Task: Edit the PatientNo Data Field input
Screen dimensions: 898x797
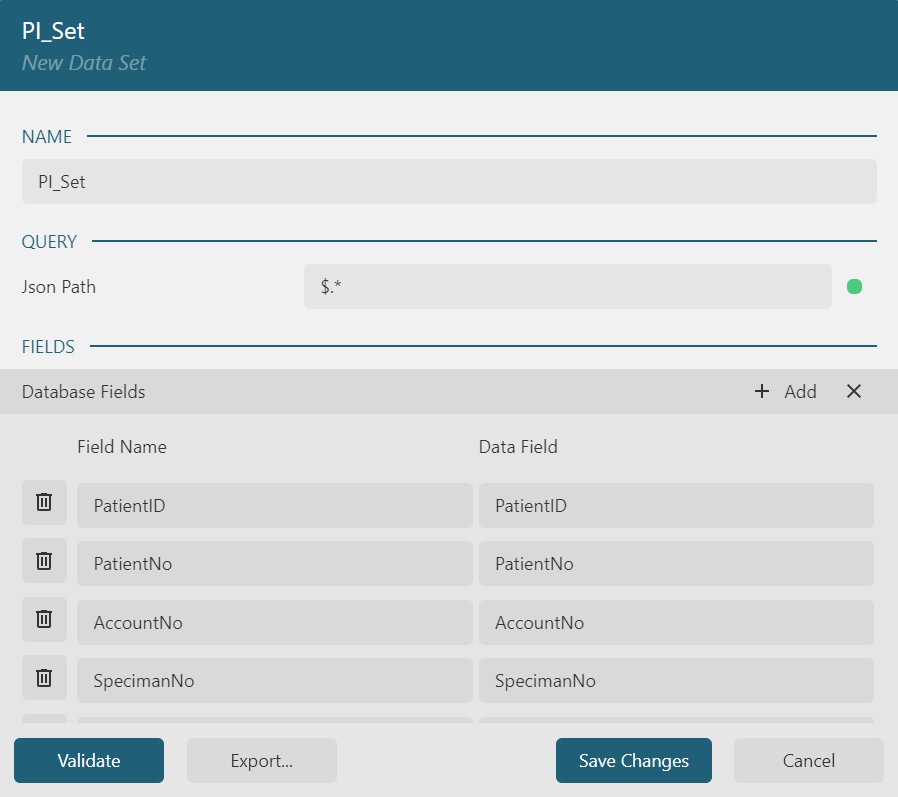Action: pyautogui.click(x=676, y=564)
